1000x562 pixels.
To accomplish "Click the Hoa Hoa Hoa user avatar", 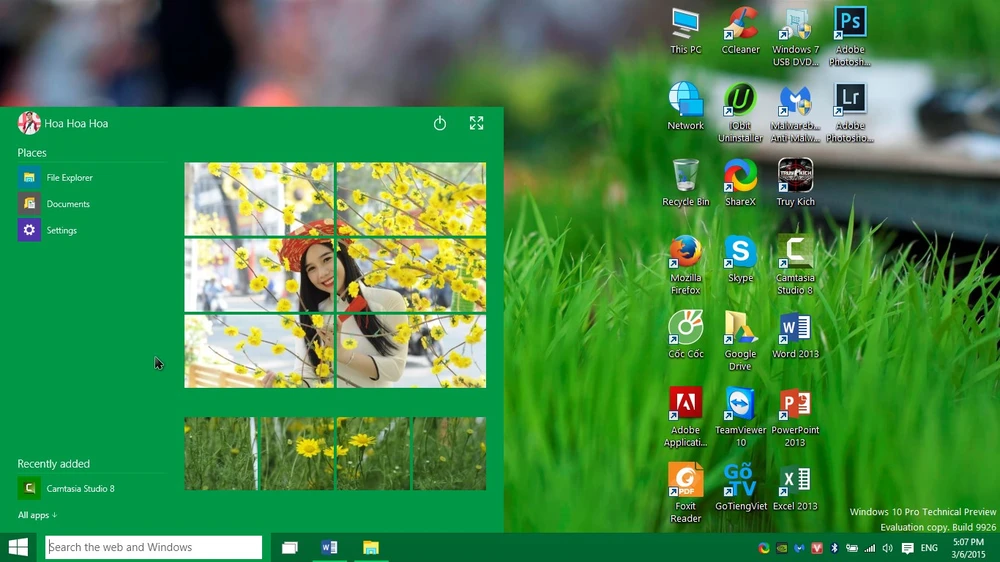I will [29, 123].
